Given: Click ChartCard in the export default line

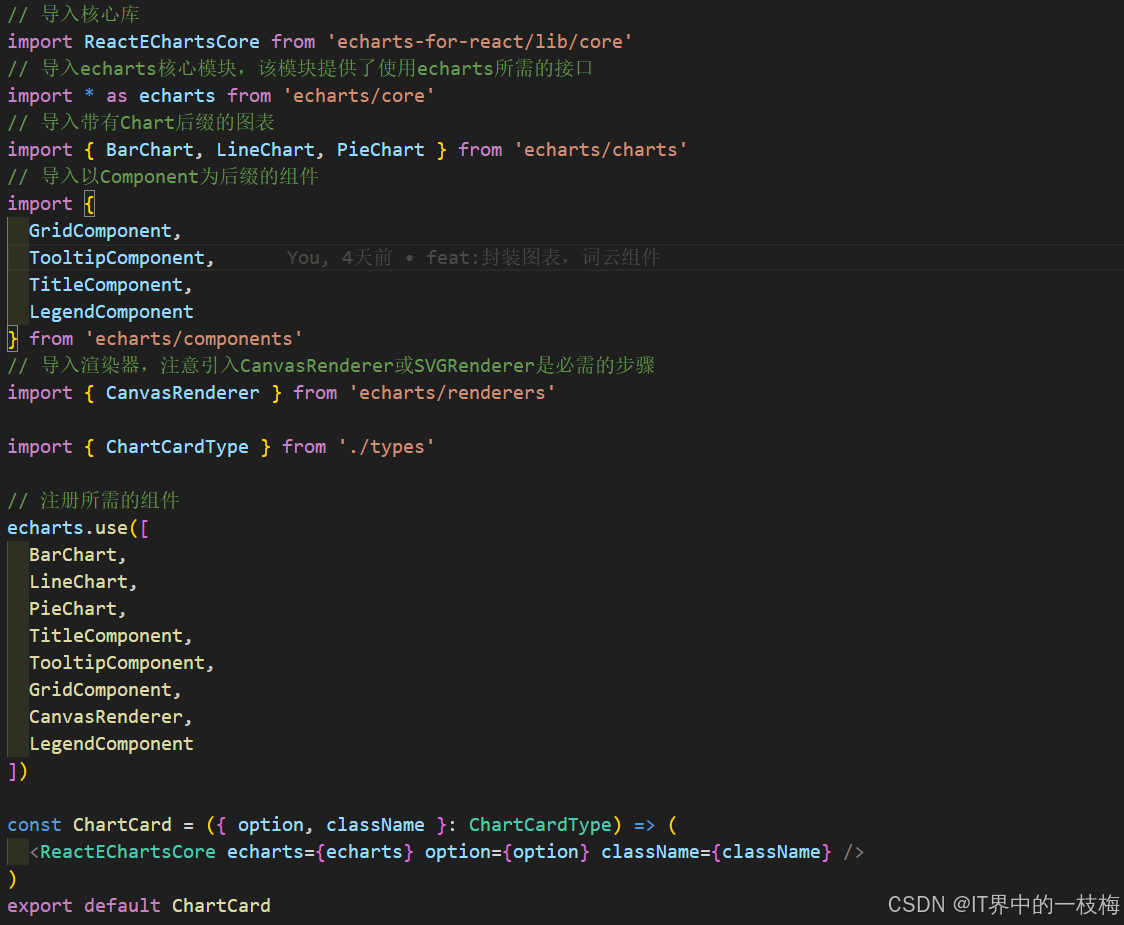Looking at the screenshot, I should point(222,906).
